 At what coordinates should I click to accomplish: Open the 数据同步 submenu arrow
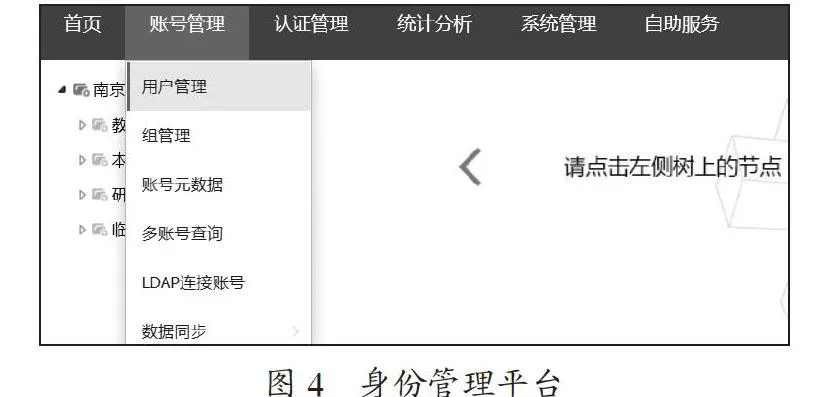295,331
